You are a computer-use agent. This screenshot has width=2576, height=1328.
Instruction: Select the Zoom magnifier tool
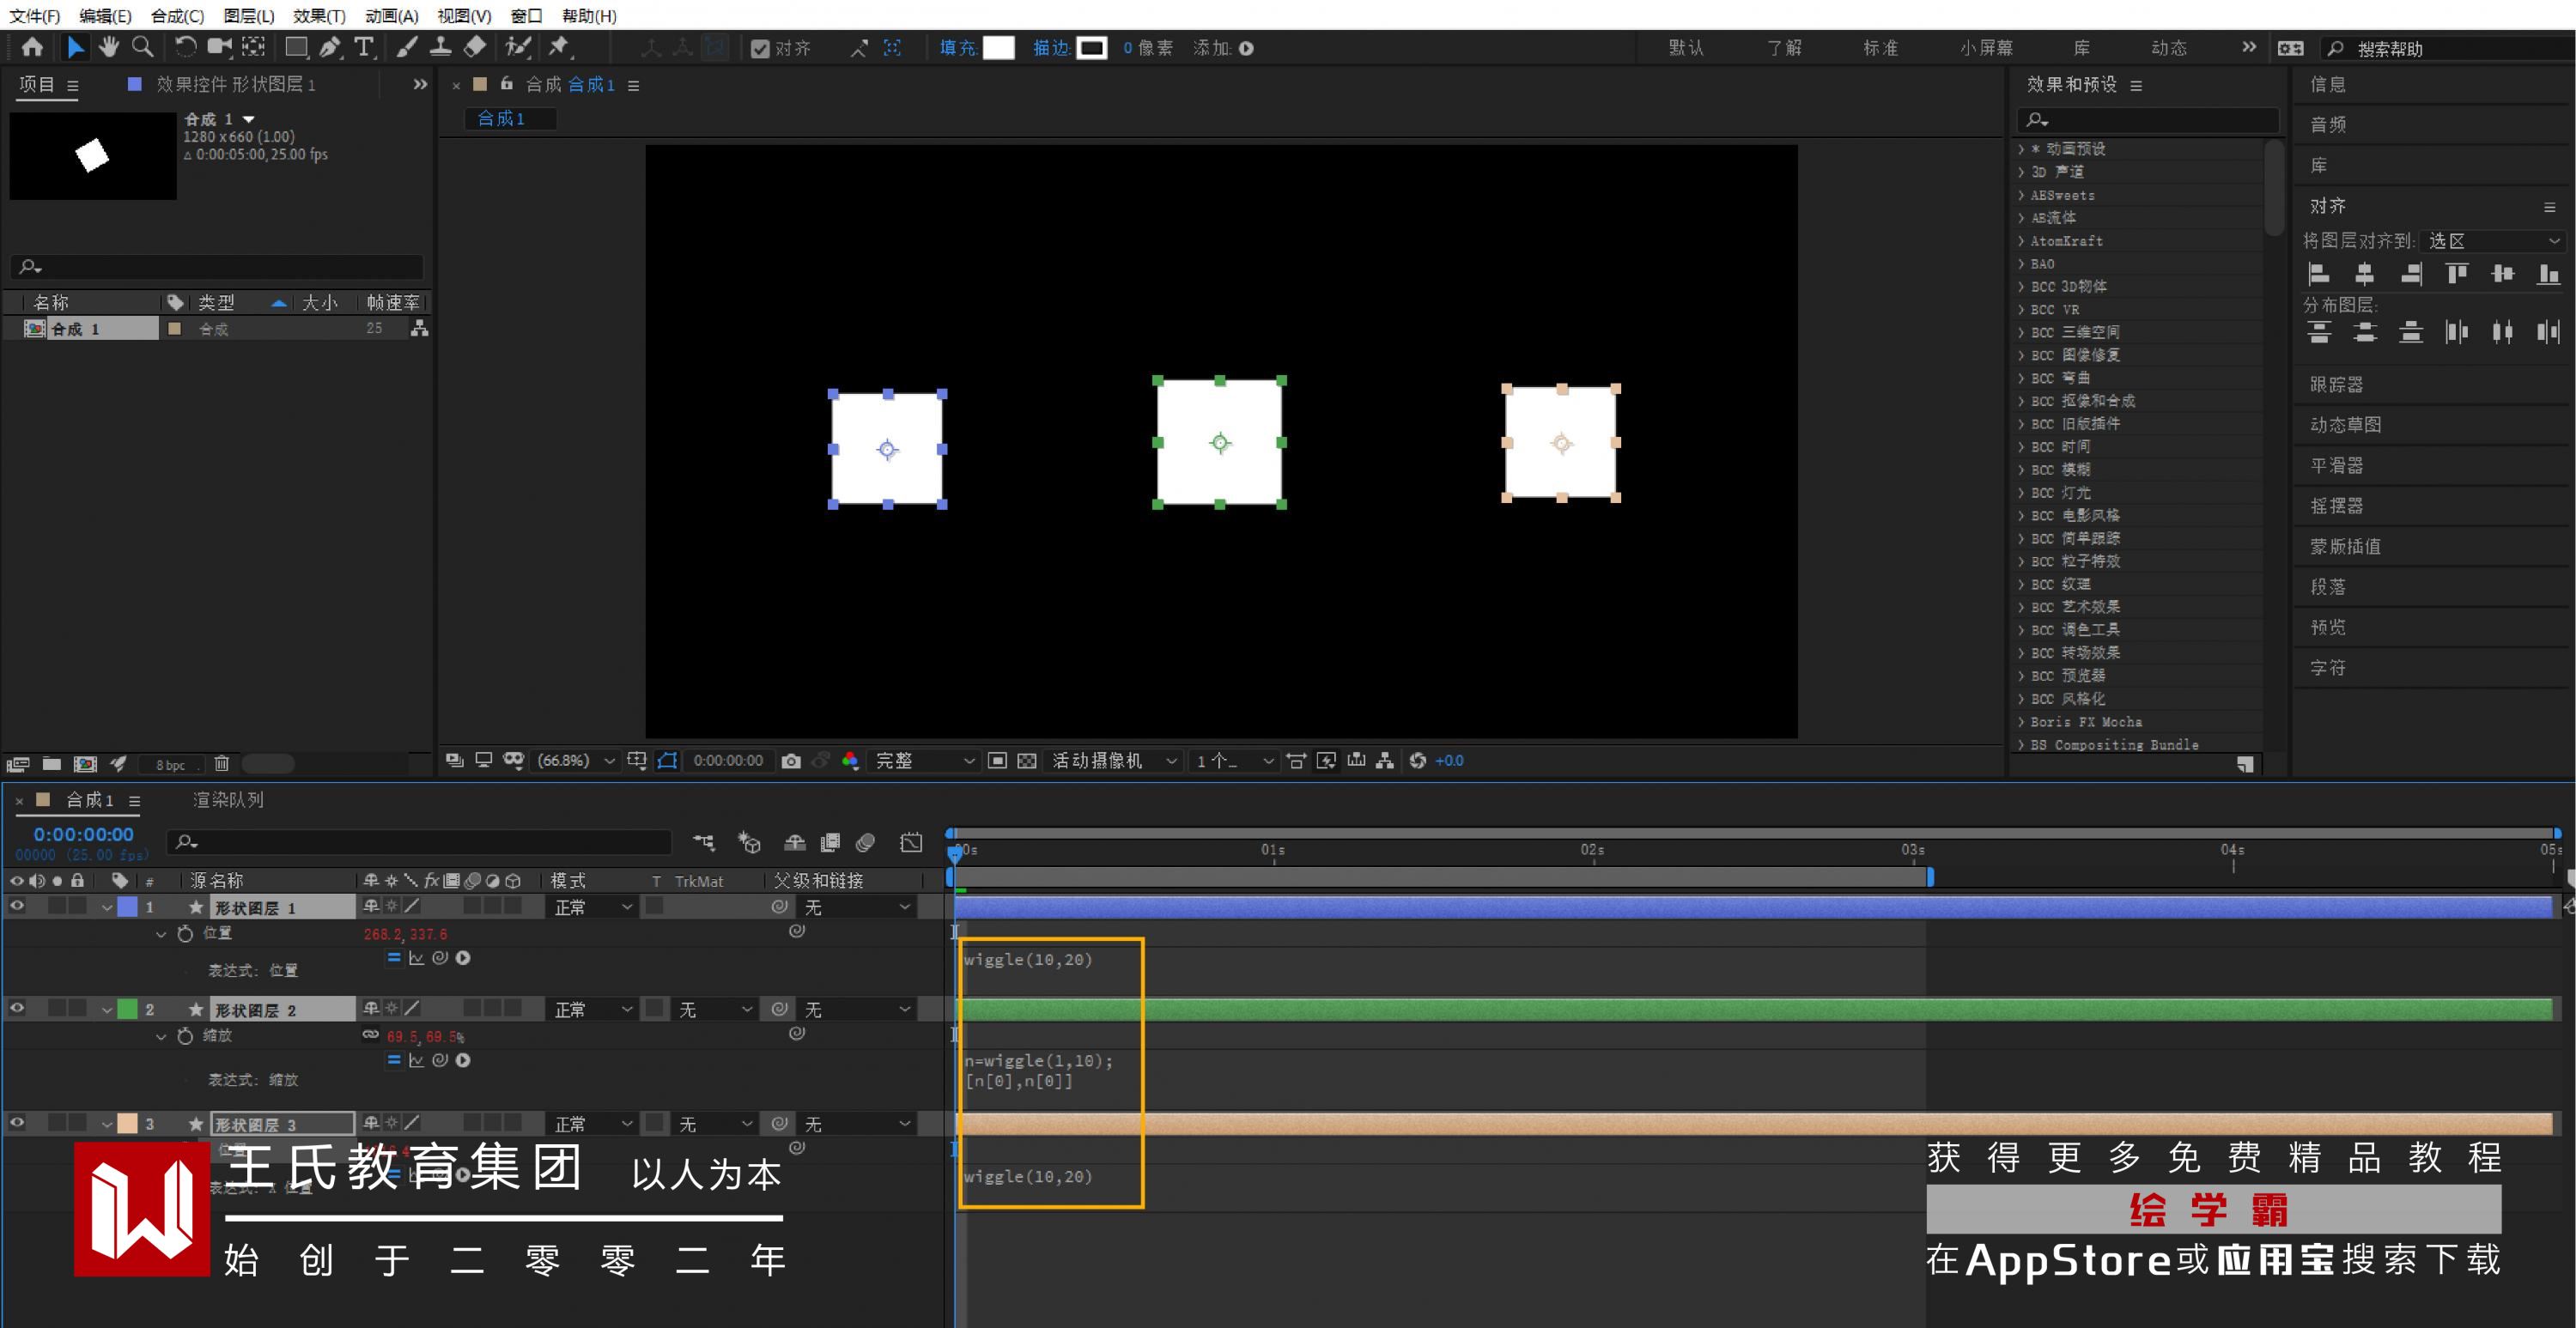point(143,47)
